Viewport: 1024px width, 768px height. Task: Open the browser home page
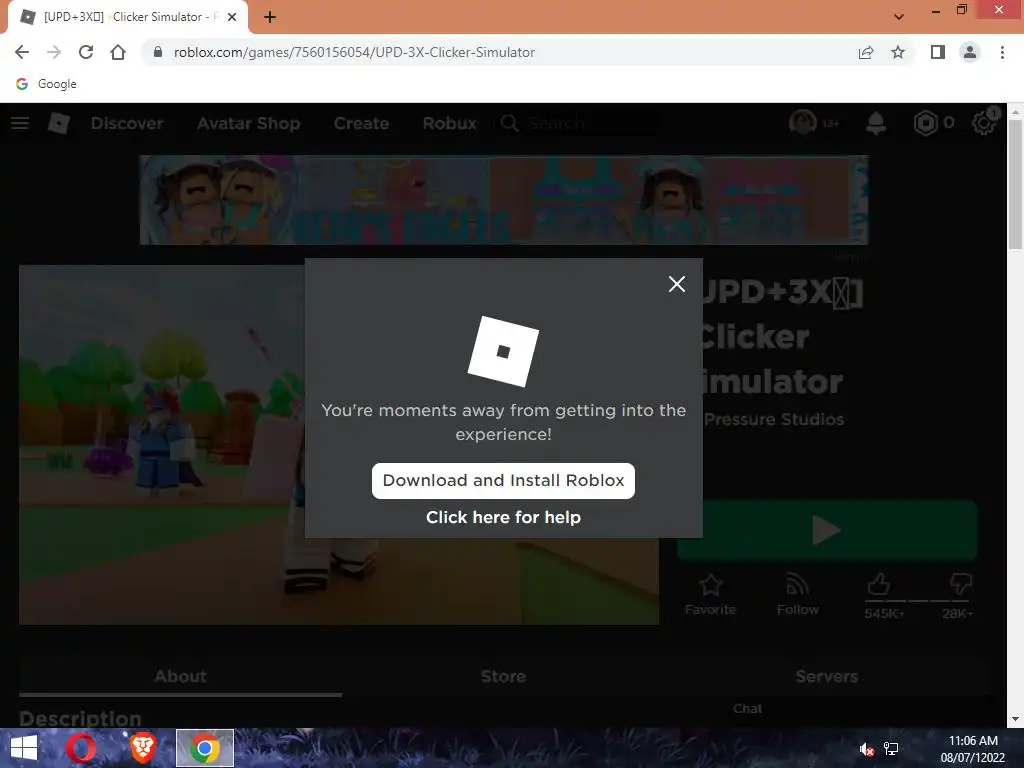pos(118,52)
